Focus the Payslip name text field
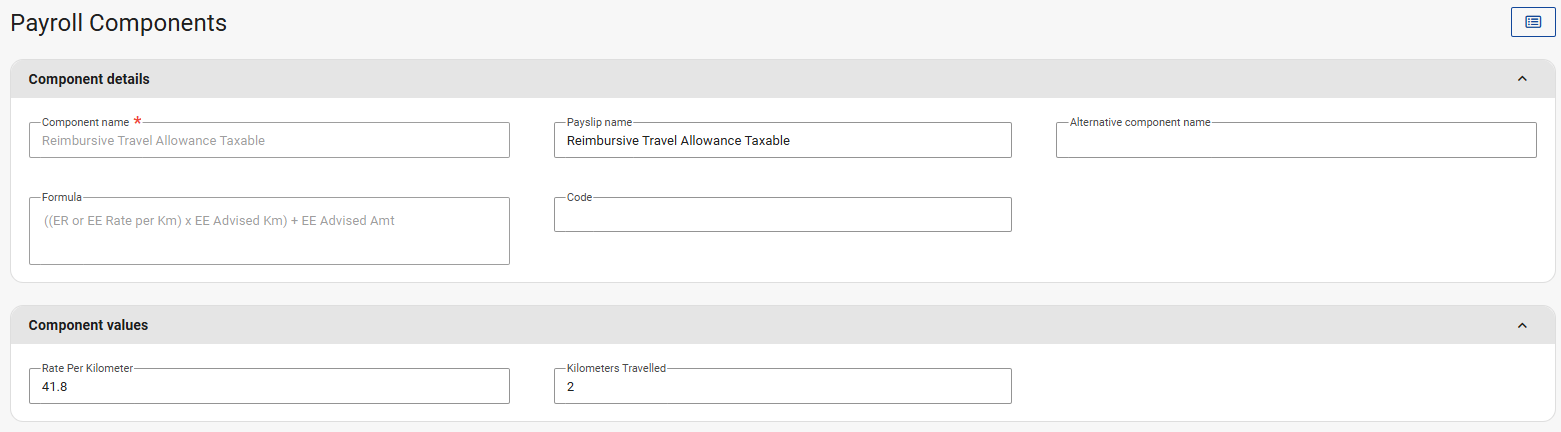The height and width of the screenshot is (432, 1561). [782, 141]
